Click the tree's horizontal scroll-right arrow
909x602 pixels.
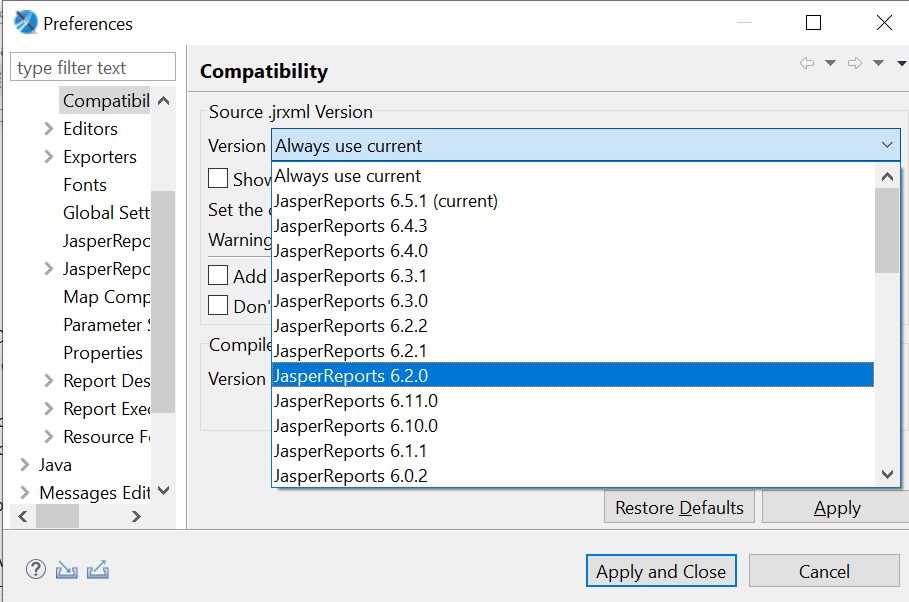pos(136,516)
